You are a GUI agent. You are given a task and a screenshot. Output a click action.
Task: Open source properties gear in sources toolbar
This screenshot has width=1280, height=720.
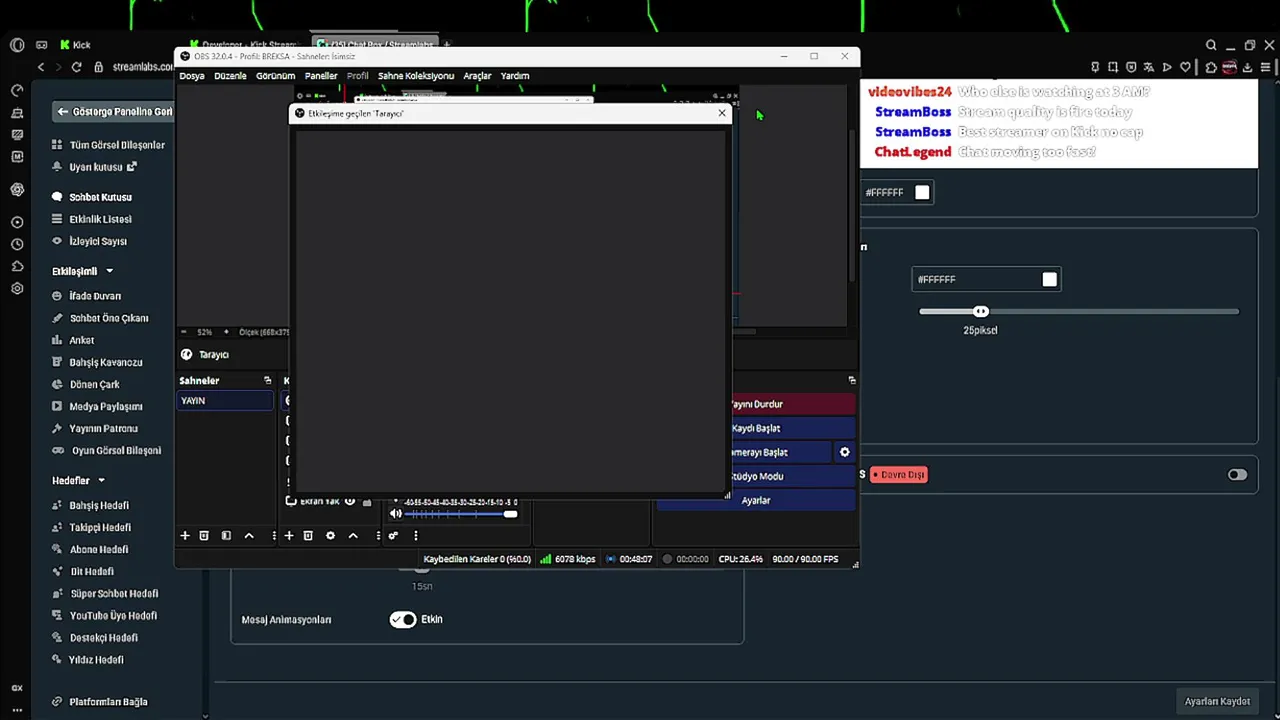pos(330,536)
